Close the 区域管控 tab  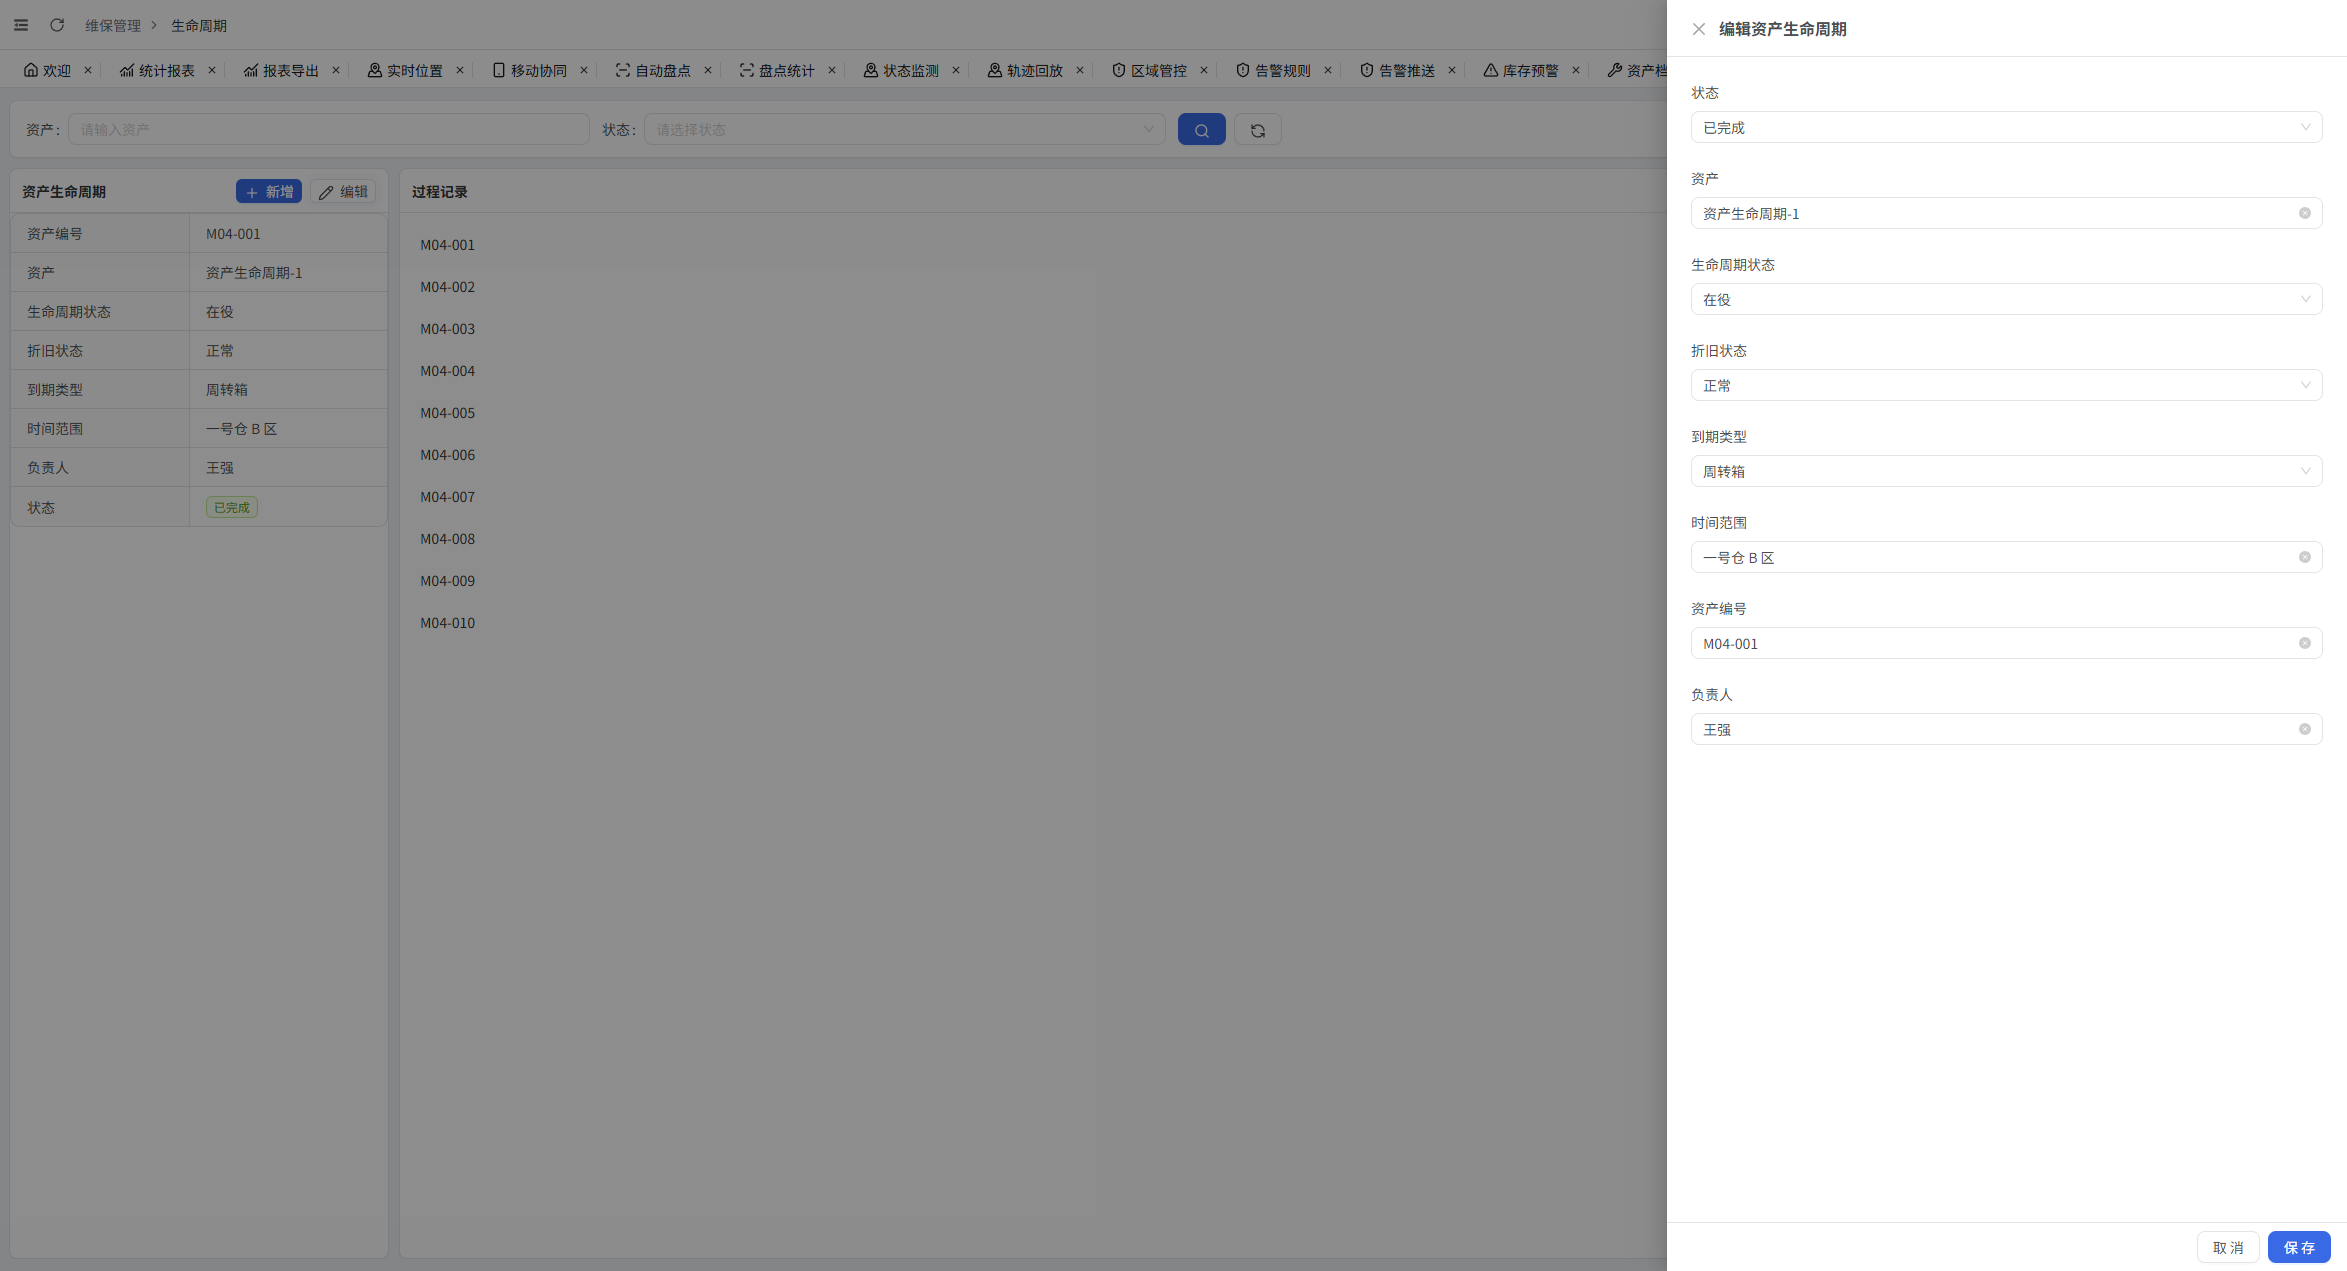pos(1204,70)
